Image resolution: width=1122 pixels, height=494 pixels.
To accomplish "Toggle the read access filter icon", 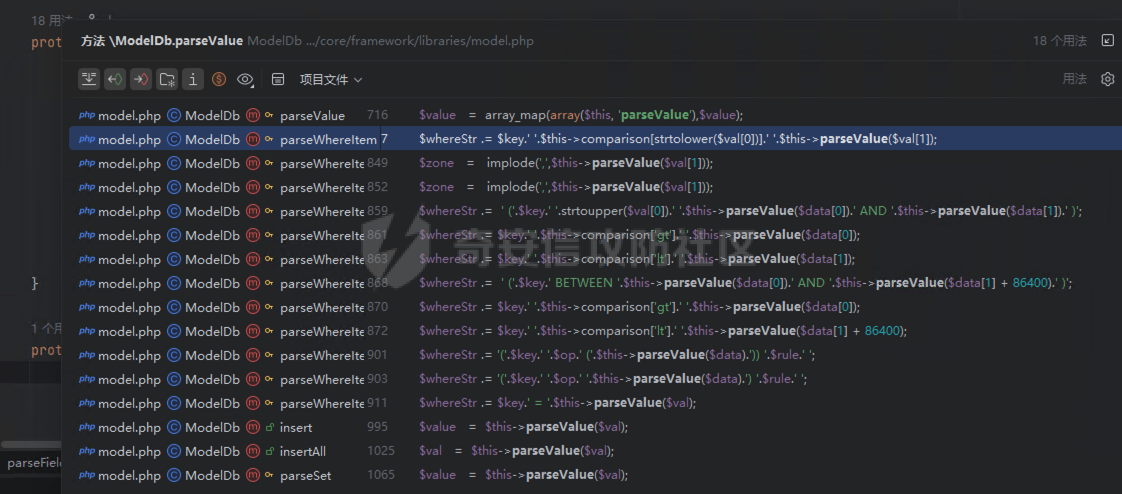I will click(x=115, y=79).
